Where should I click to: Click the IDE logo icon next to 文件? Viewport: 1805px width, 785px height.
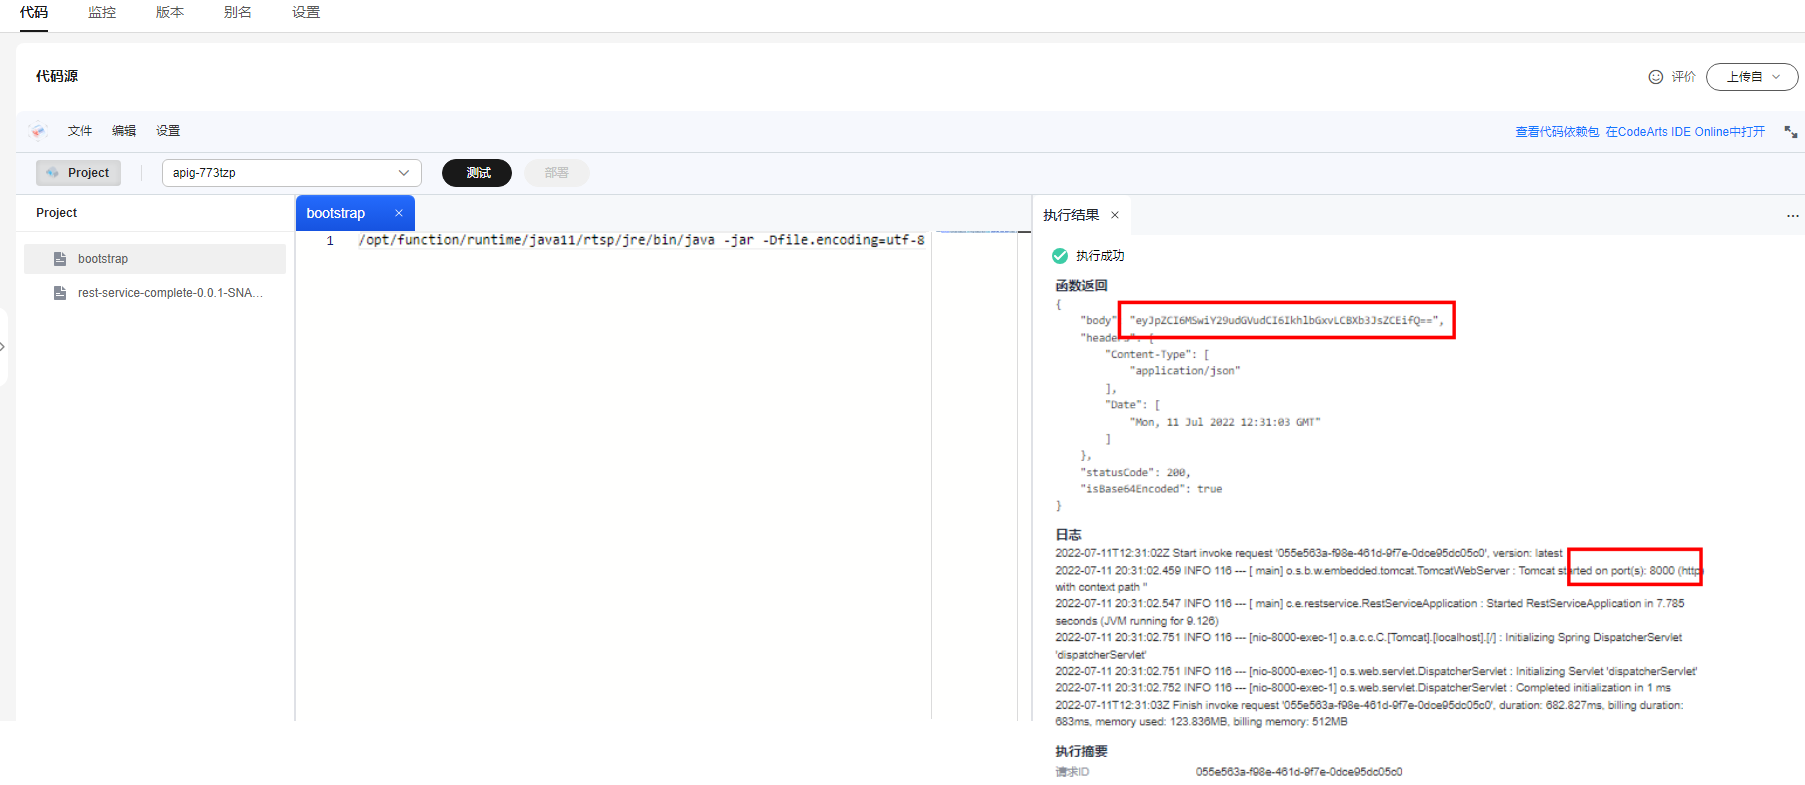pyautogui.click(x=38, y=131)
